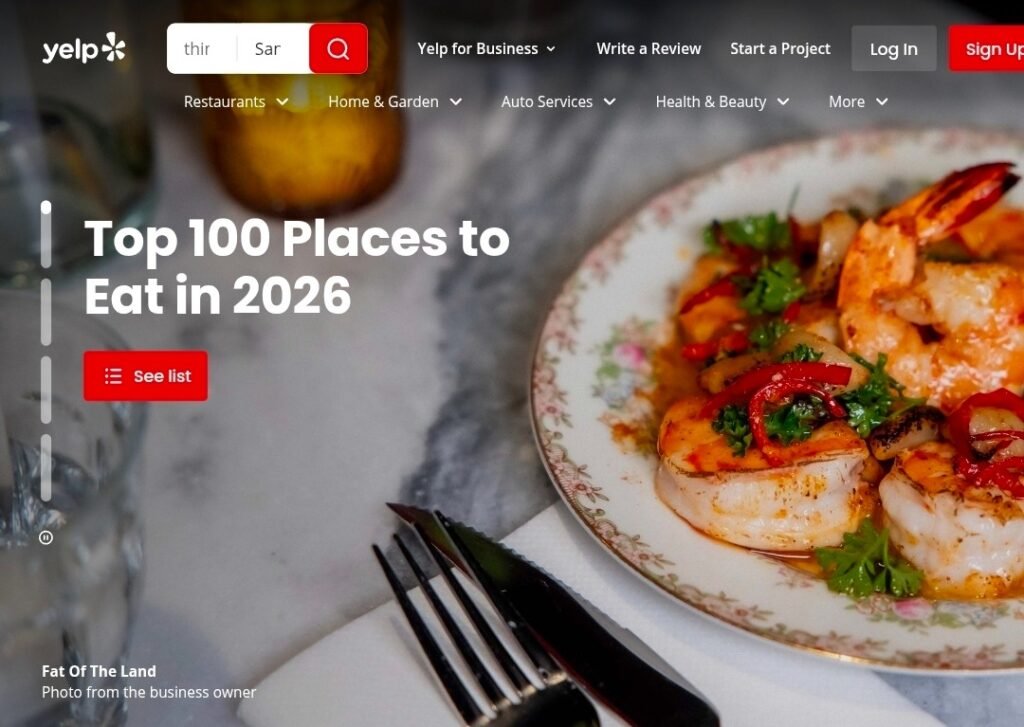Go to the fourth slide indicator

(x=46, y=468)
